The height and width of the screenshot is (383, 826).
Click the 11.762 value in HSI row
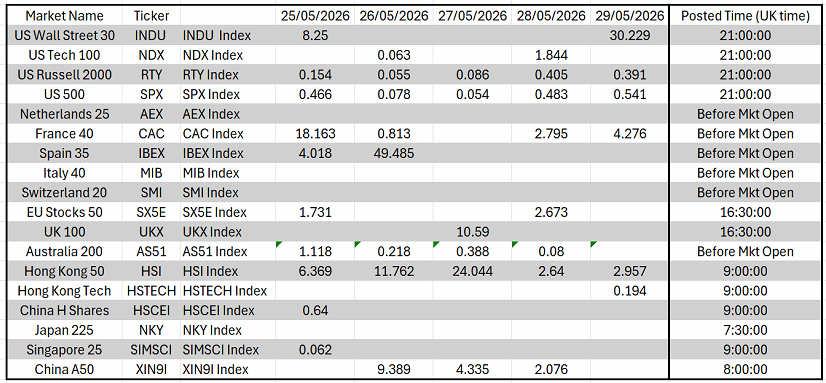(x=394, y=271)
